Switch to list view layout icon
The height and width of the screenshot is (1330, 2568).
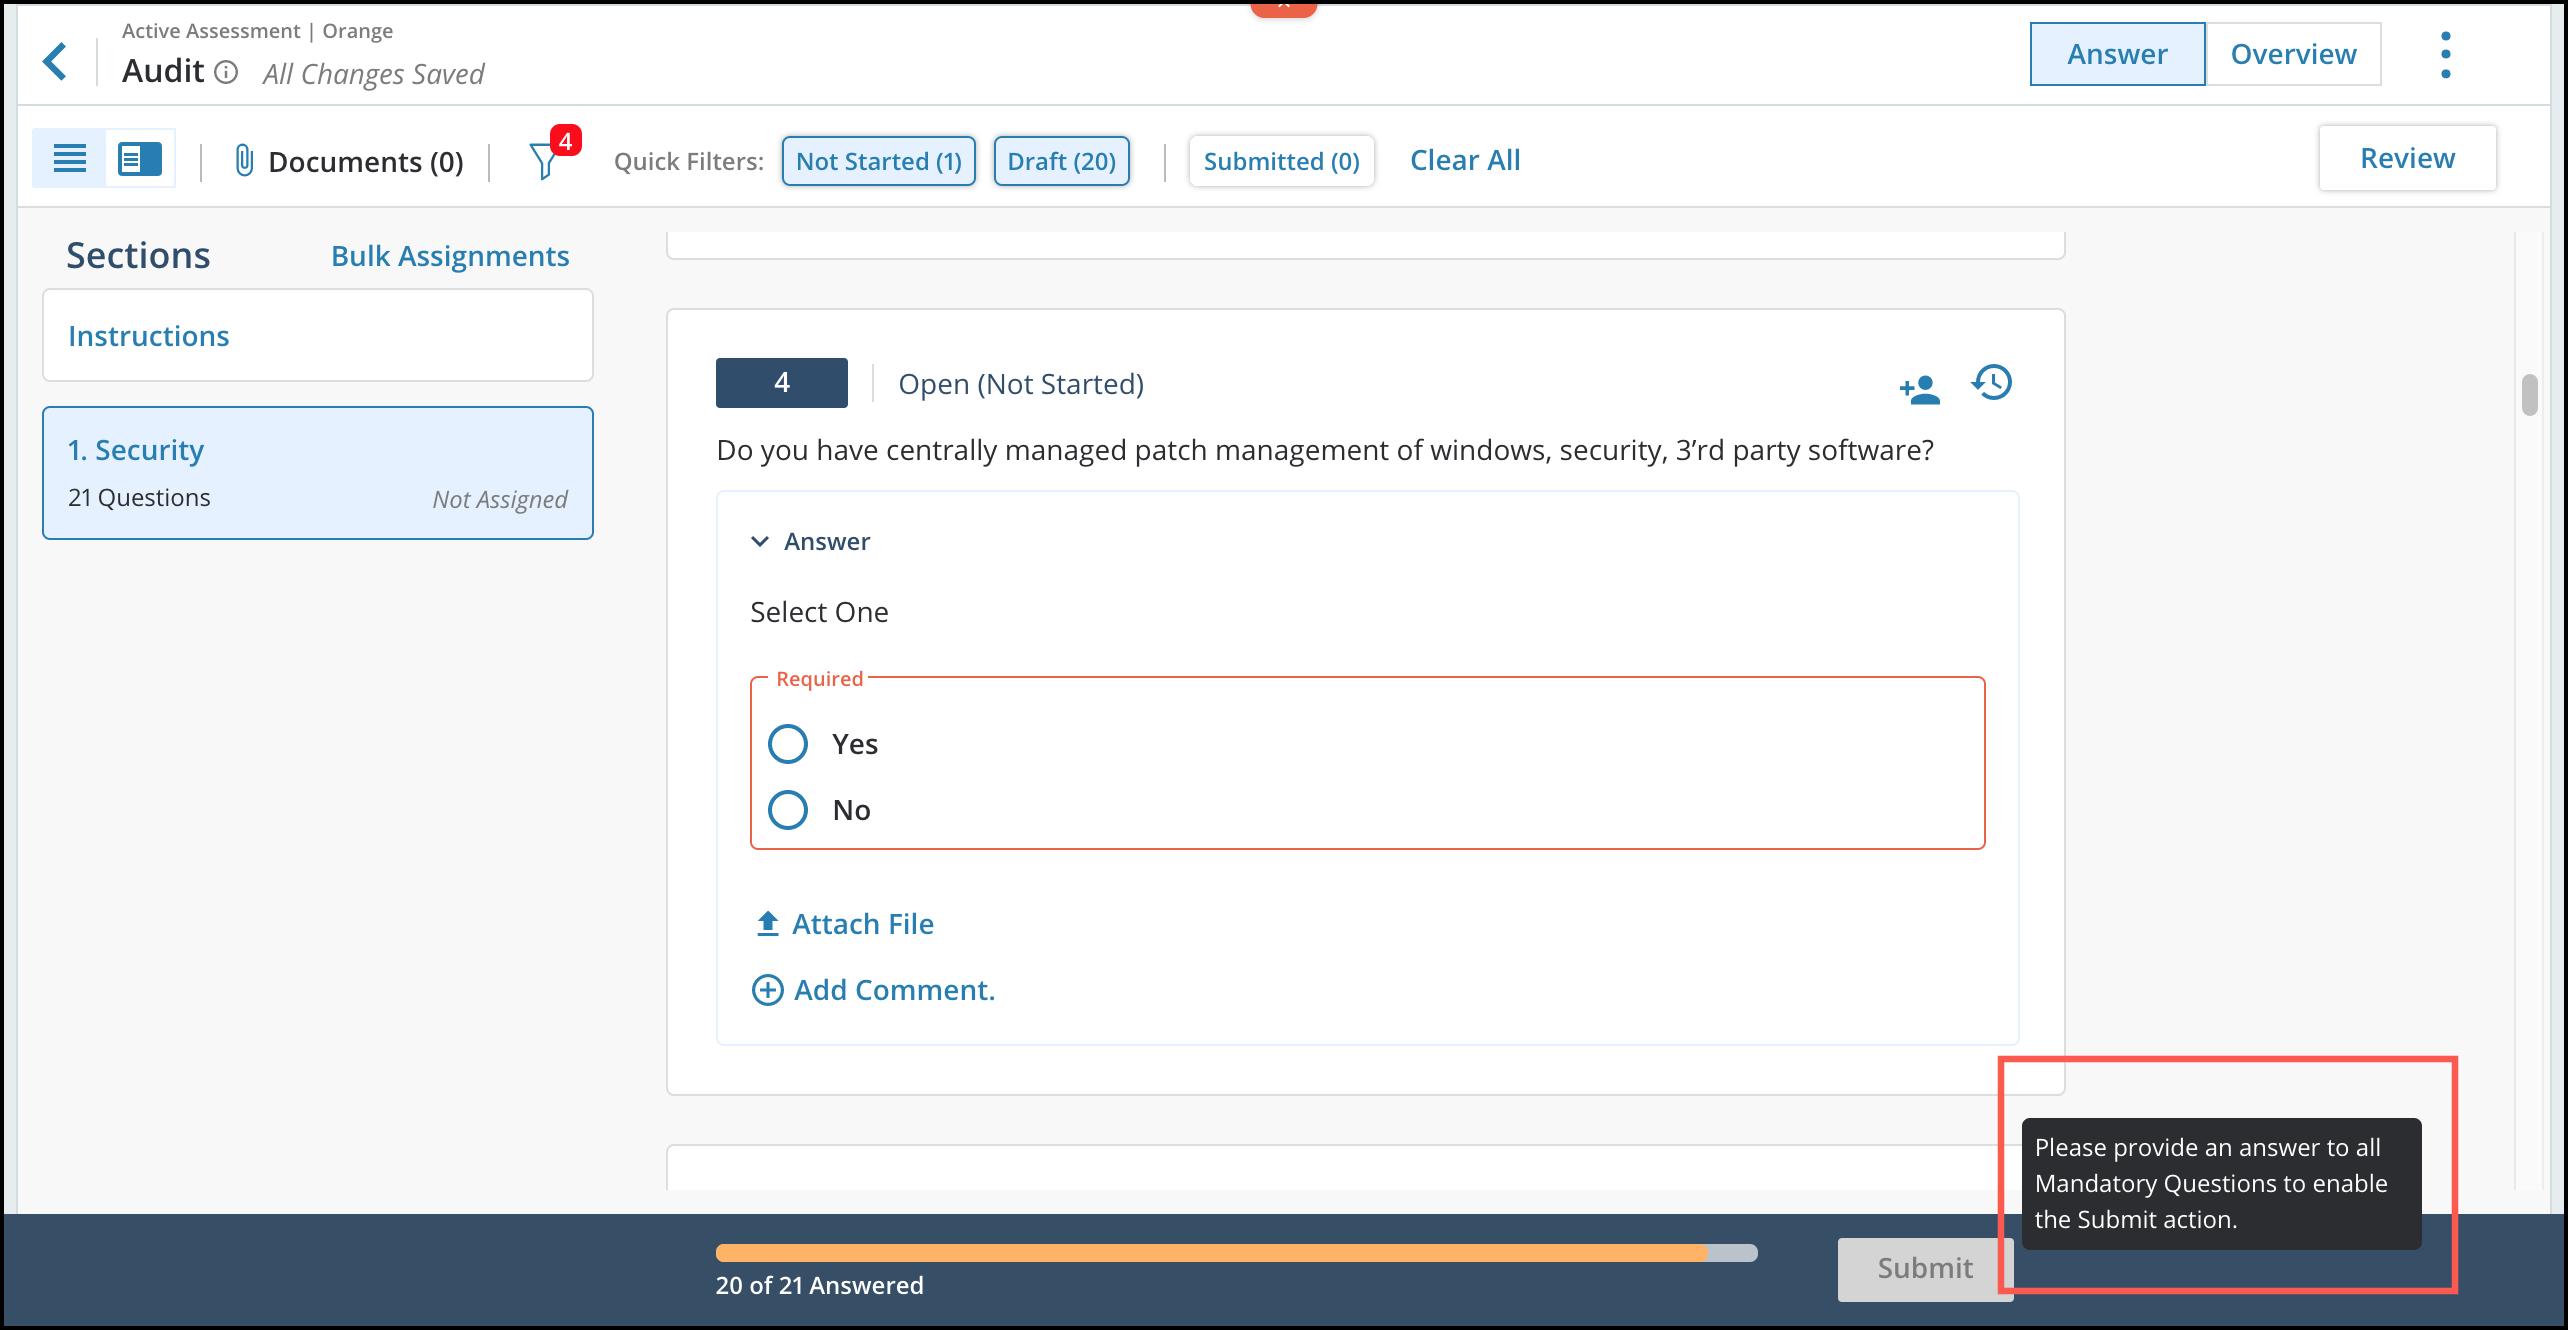(69, 158)
